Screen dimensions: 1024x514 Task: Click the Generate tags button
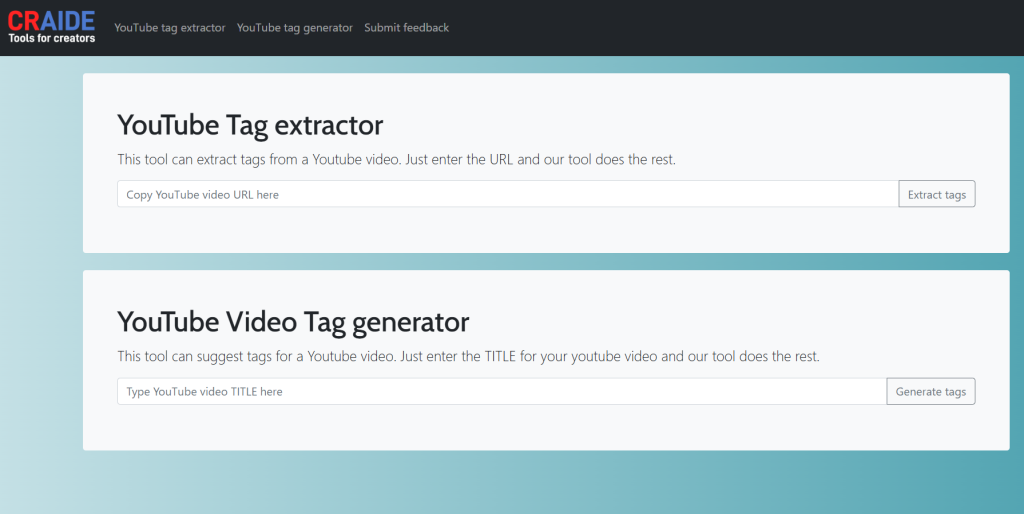[x=931, y=391]
